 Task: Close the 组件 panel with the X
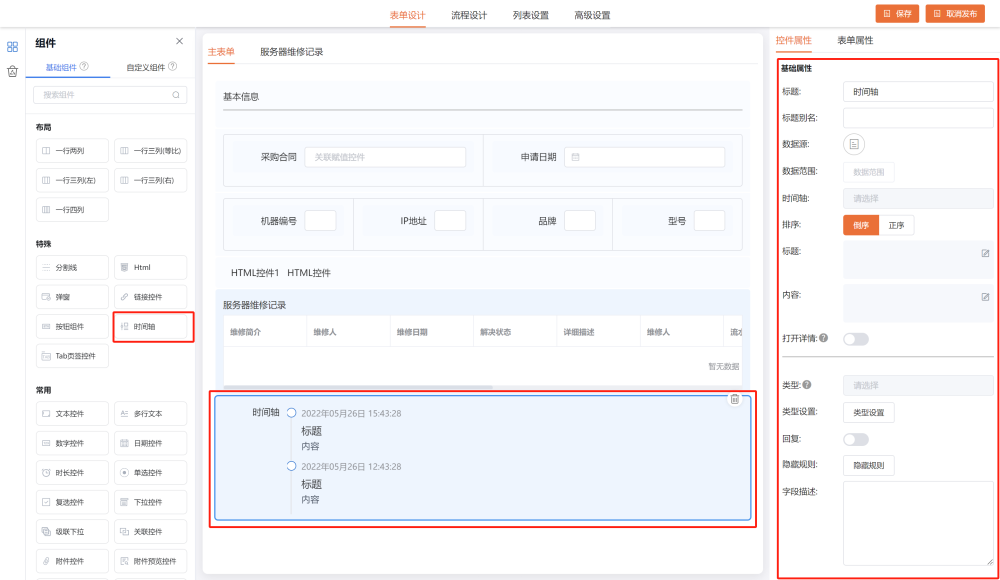pos(180,41)
